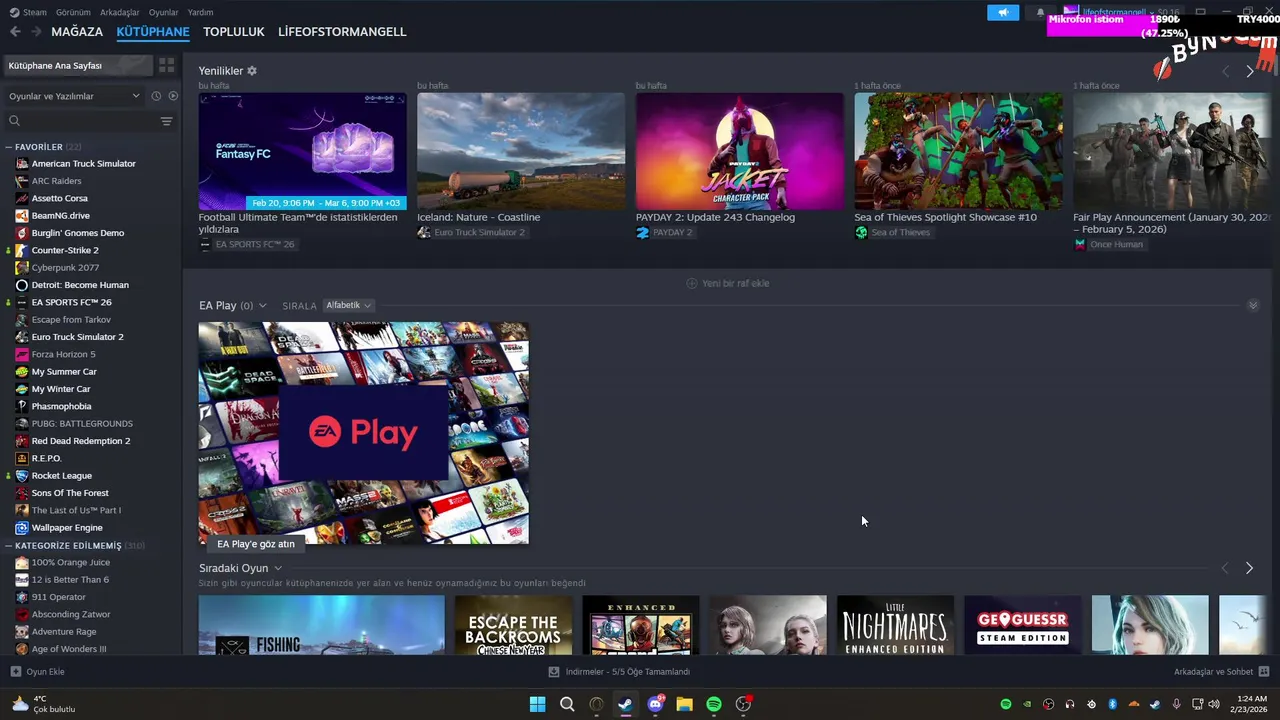Open the Sıradaki Oyun shelf dropdown

[x=278, y=568]
